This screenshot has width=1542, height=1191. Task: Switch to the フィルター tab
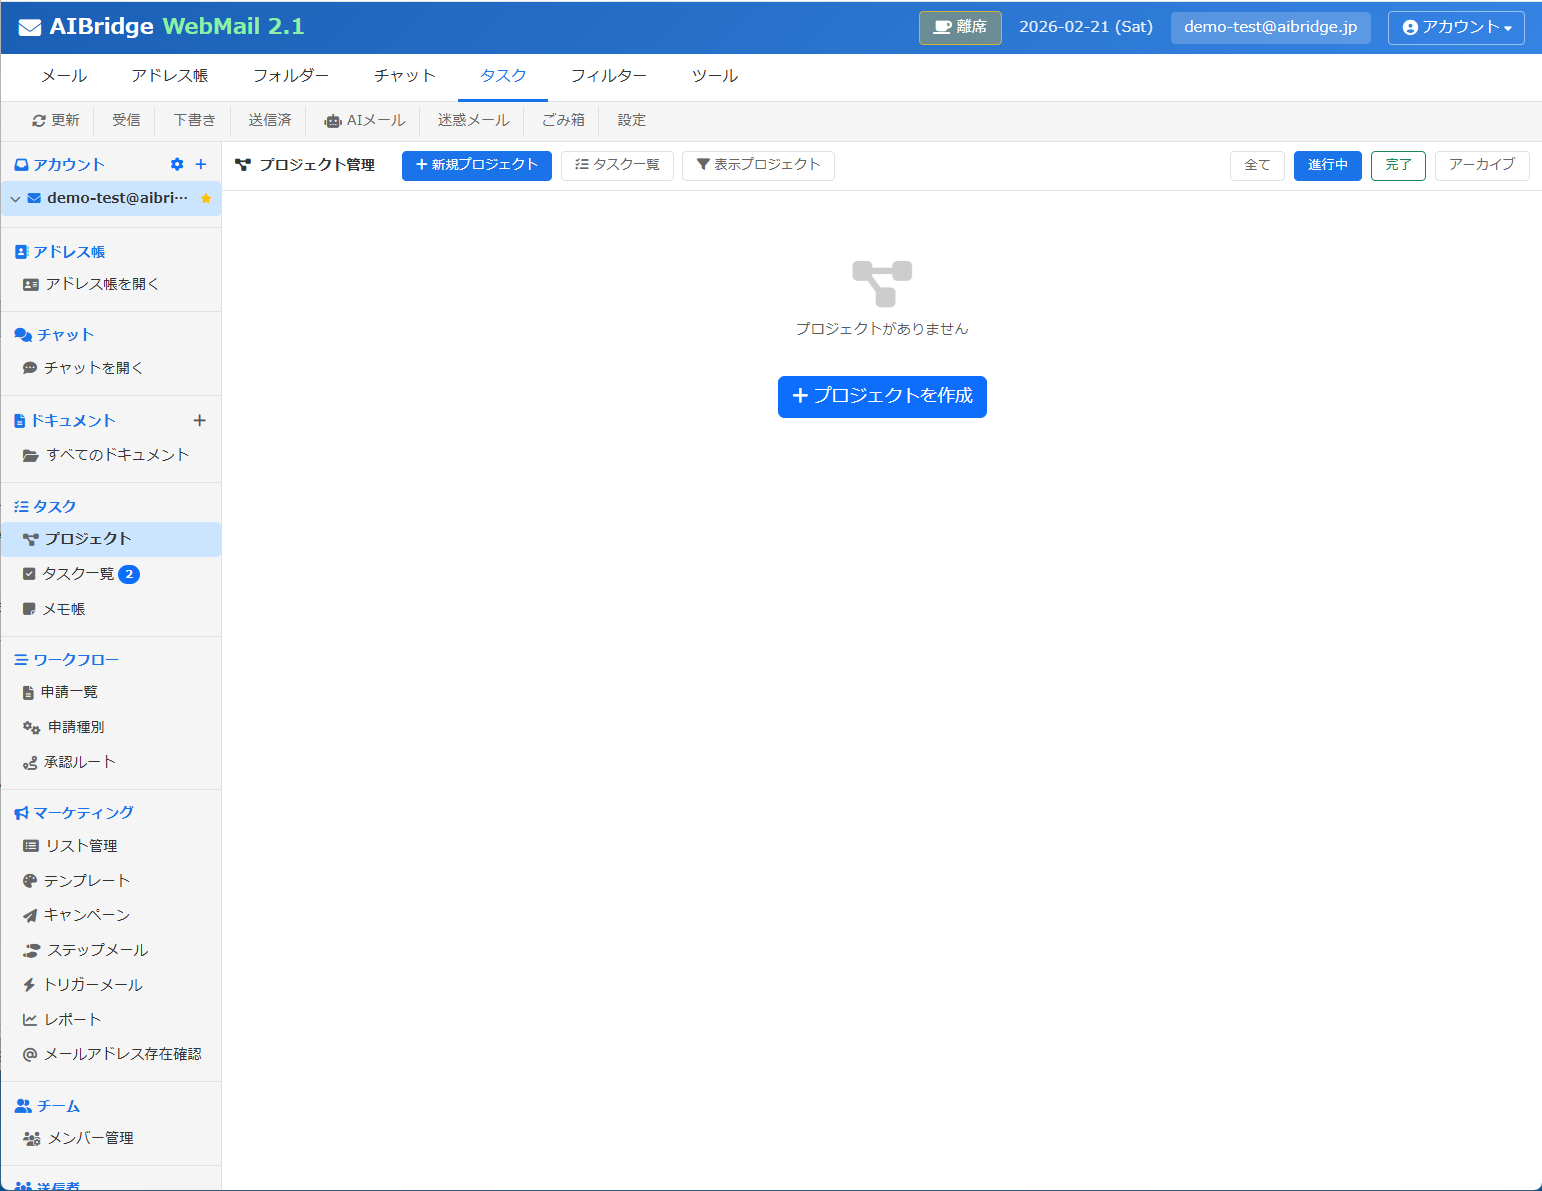pos(609,76)
